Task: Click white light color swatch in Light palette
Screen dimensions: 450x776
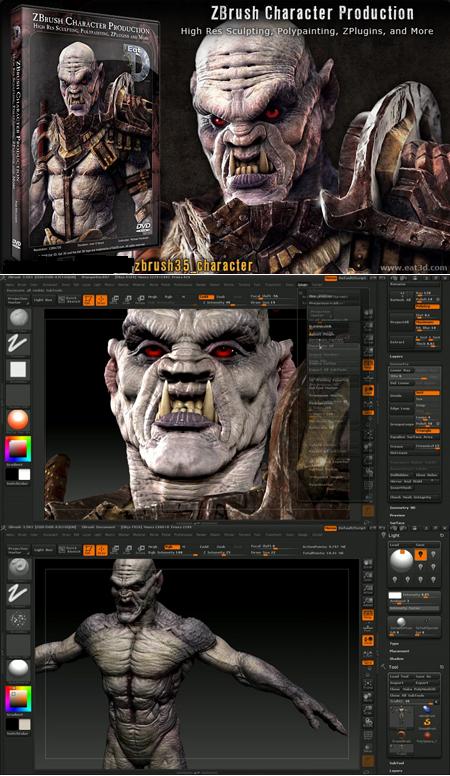Action: click(395, 595)
